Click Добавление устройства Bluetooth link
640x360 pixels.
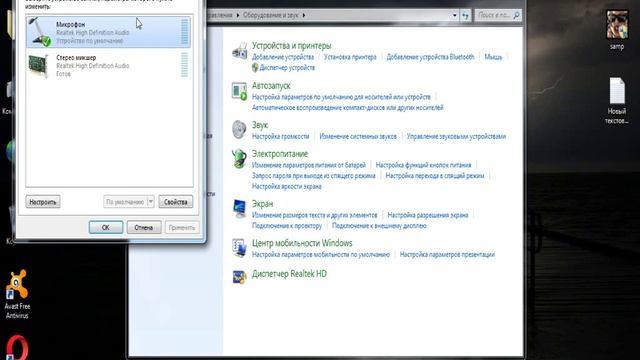click(x=430, y=57)
